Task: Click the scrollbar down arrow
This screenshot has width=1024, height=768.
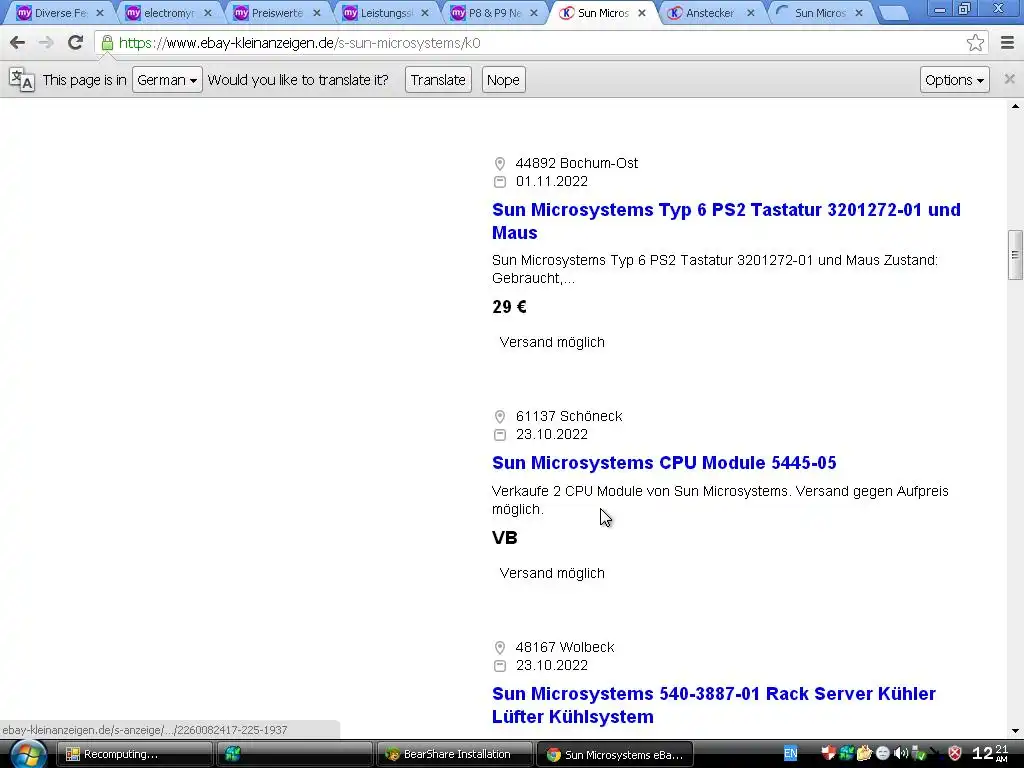Action: (1015, 731)
